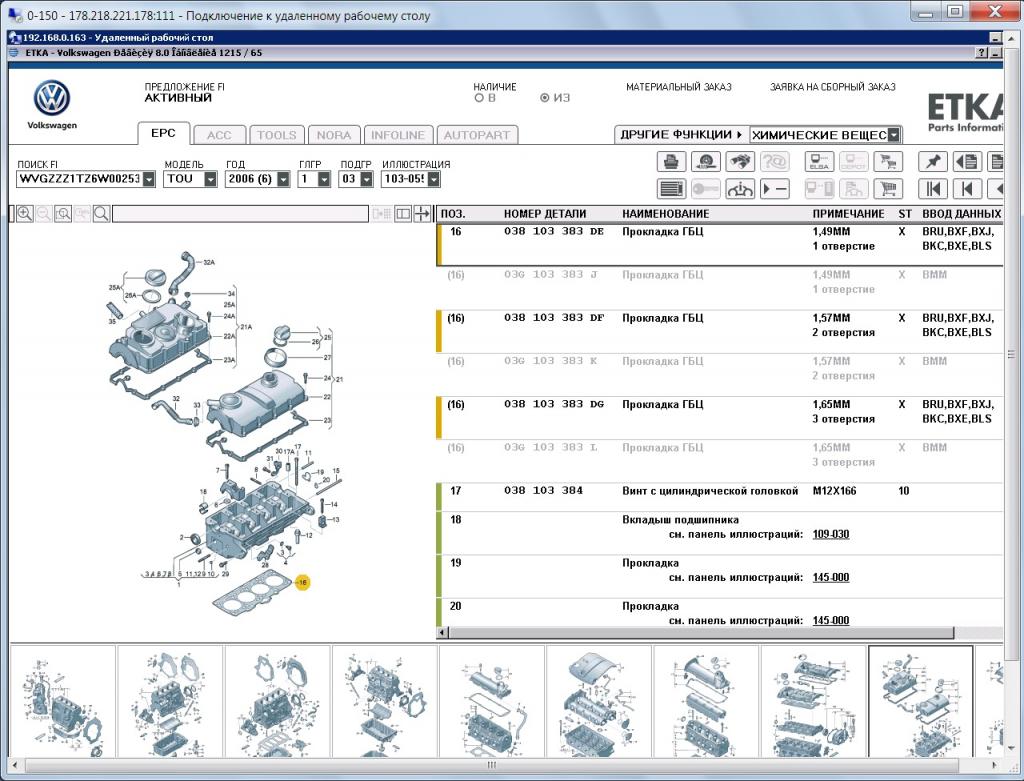Switch to the INFOLINE tab

(398, 135)
